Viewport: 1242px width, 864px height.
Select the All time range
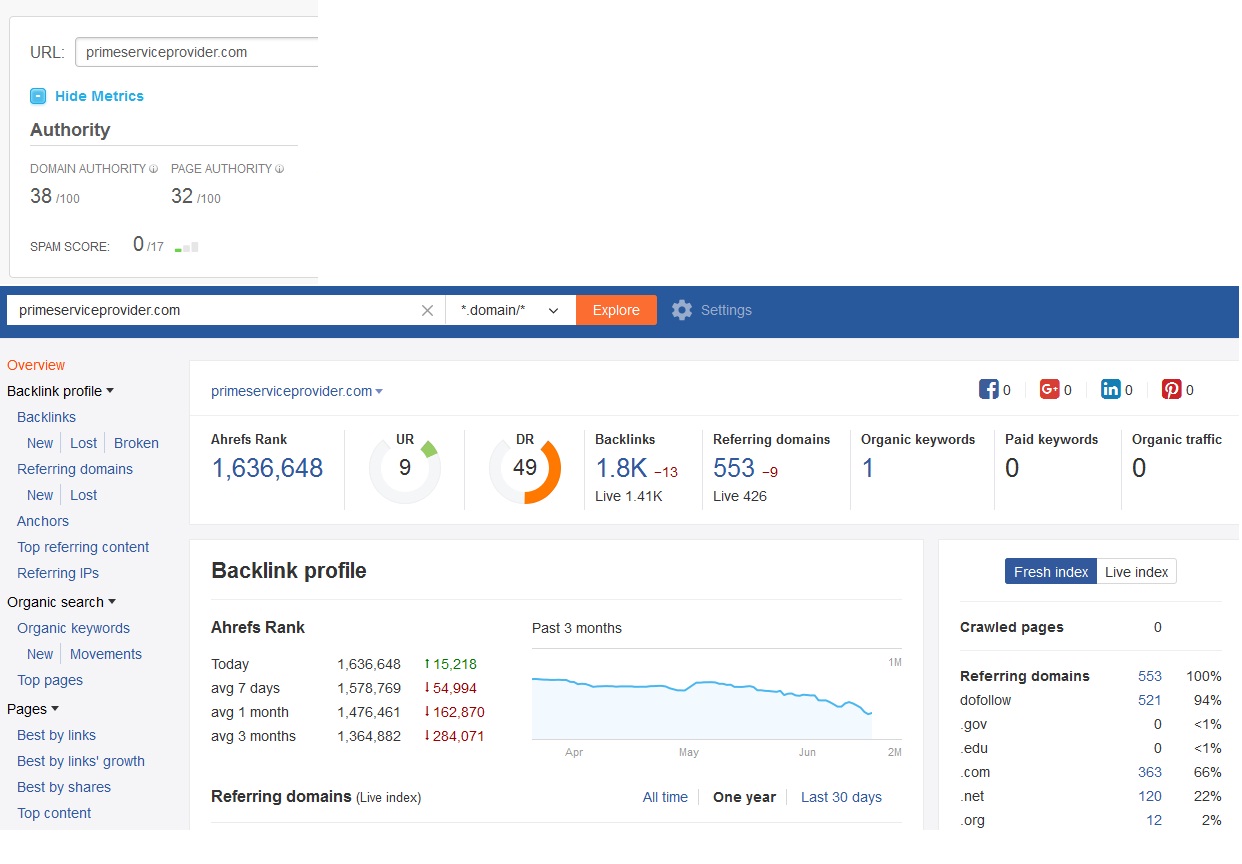[665, 797]
